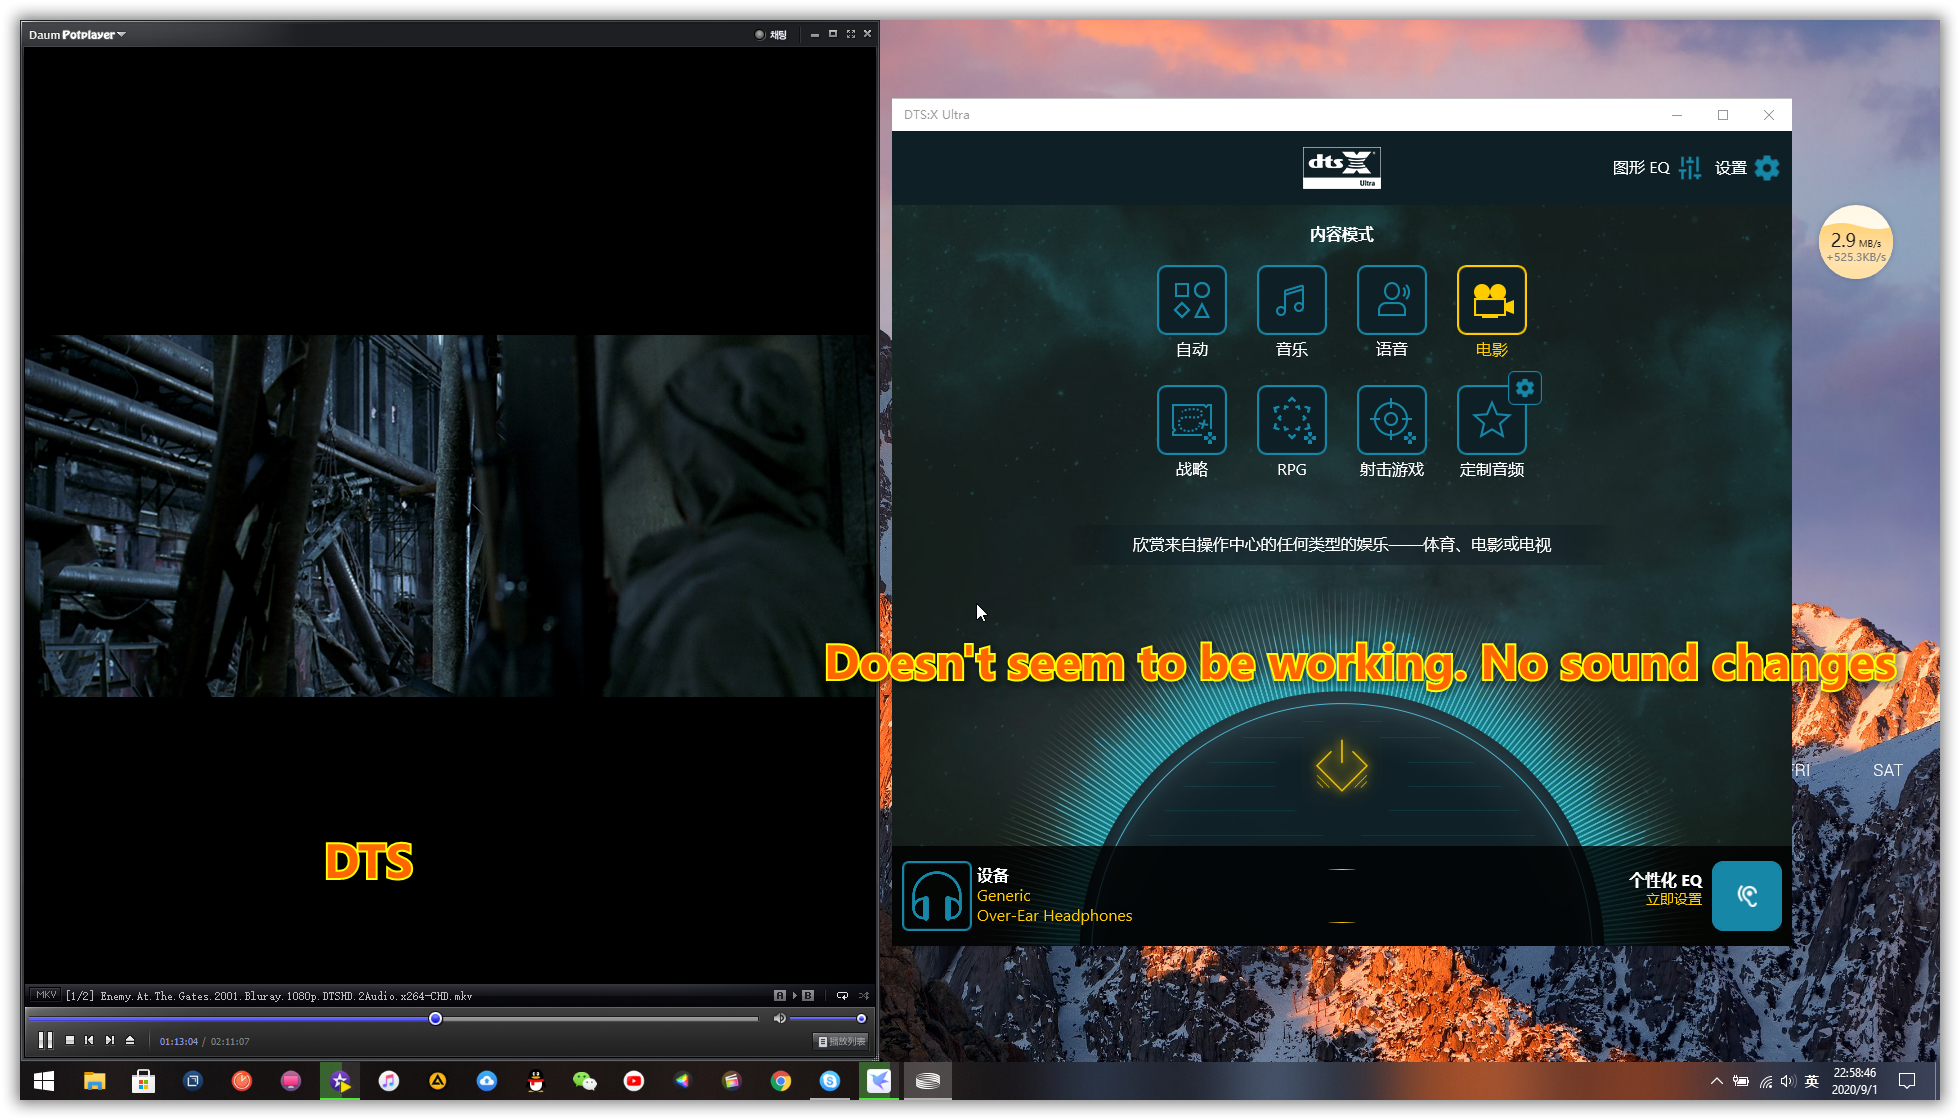Open File Explorer from taskbar
The image size is (1960, 1120).
[94, 1081]
